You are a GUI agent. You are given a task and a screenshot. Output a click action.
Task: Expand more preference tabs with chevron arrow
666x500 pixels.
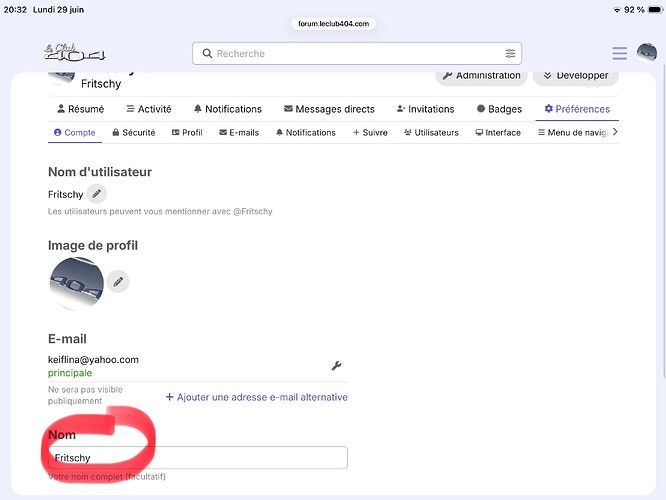pyautogui.click(x=615, y=132)
